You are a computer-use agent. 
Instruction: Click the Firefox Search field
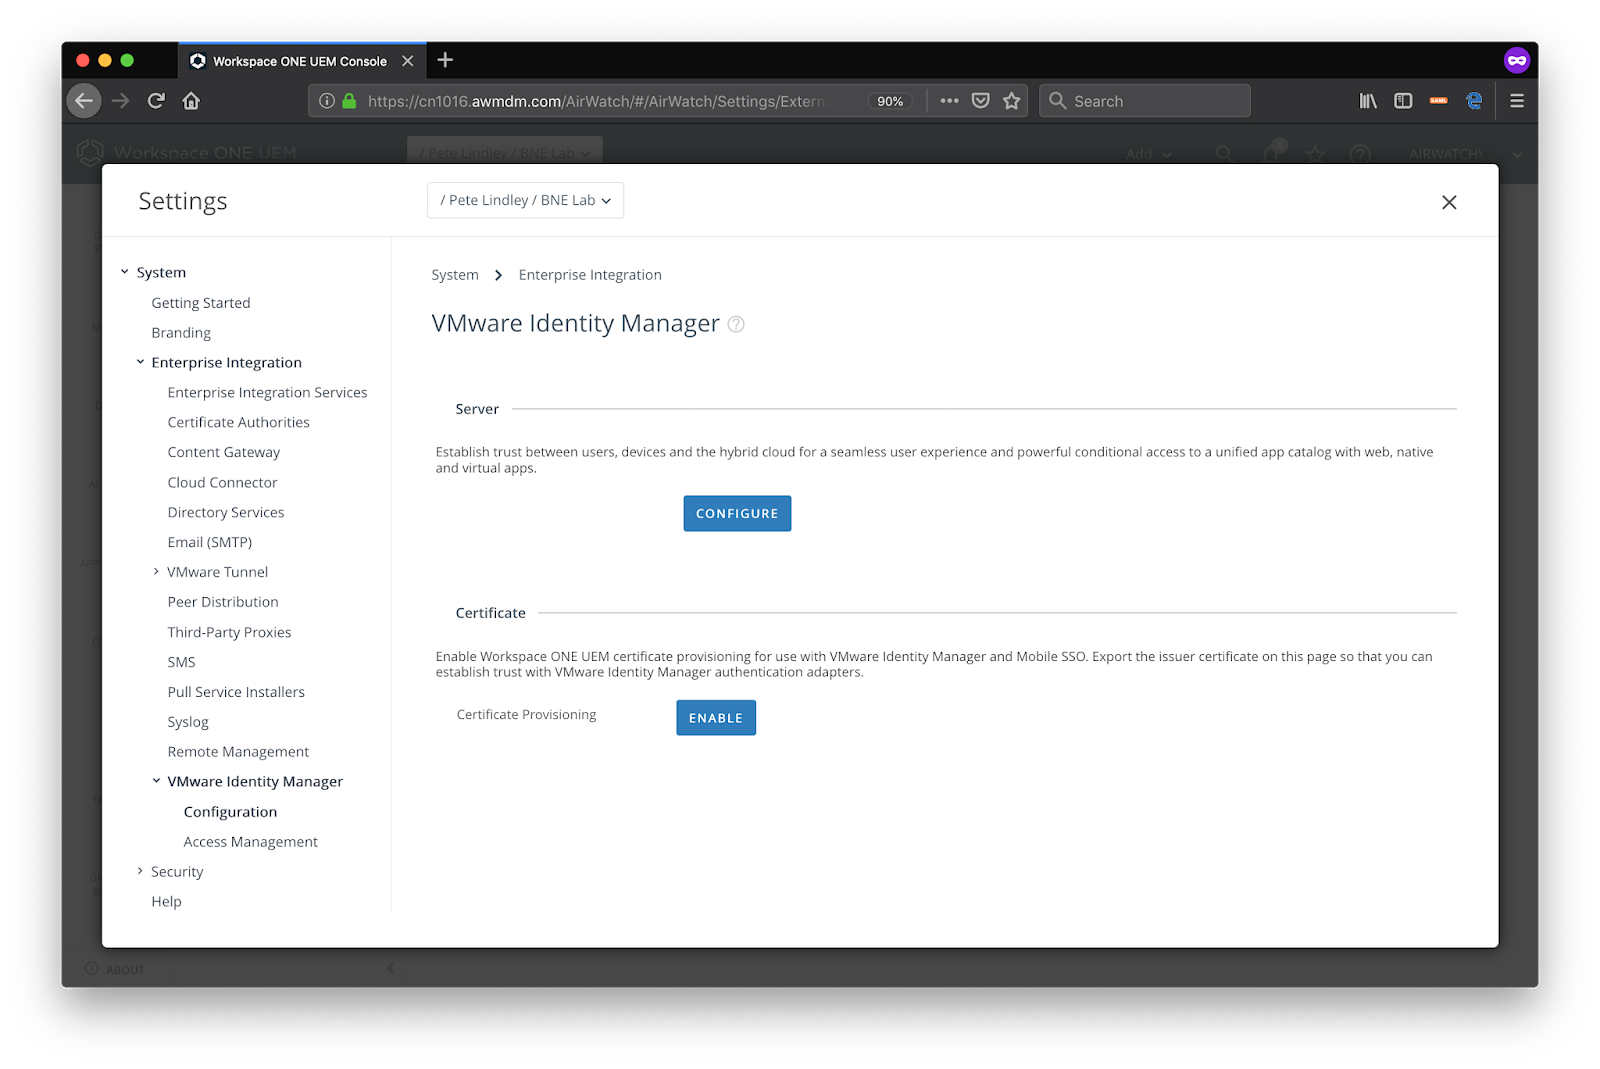1145,101
